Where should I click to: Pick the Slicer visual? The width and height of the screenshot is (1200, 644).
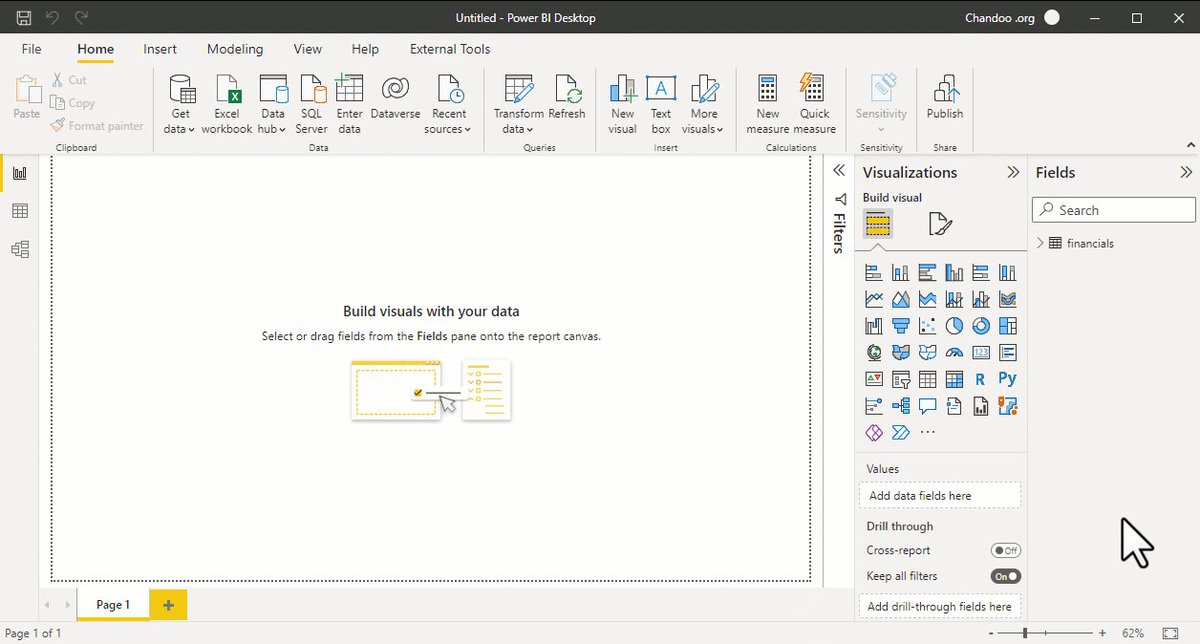(x=900, y=379)
